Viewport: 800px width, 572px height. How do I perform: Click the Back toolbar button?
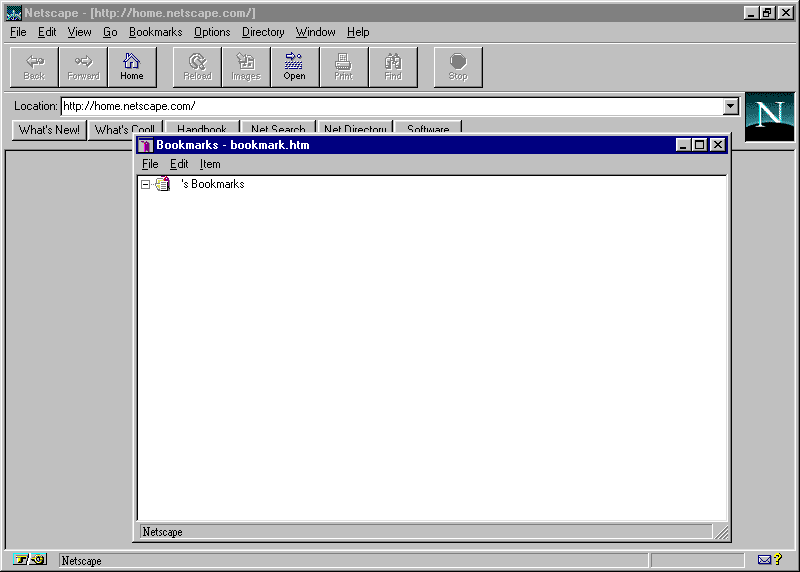[x=34, y=67]
